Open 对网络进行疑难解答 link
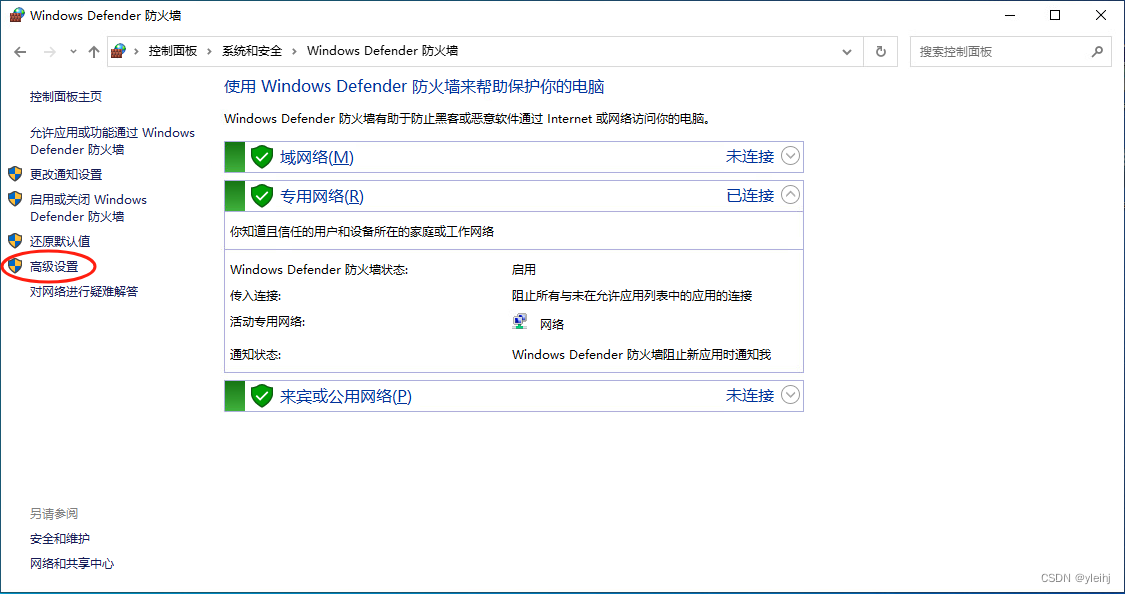The image size is (1125, 594). point(84,291)
